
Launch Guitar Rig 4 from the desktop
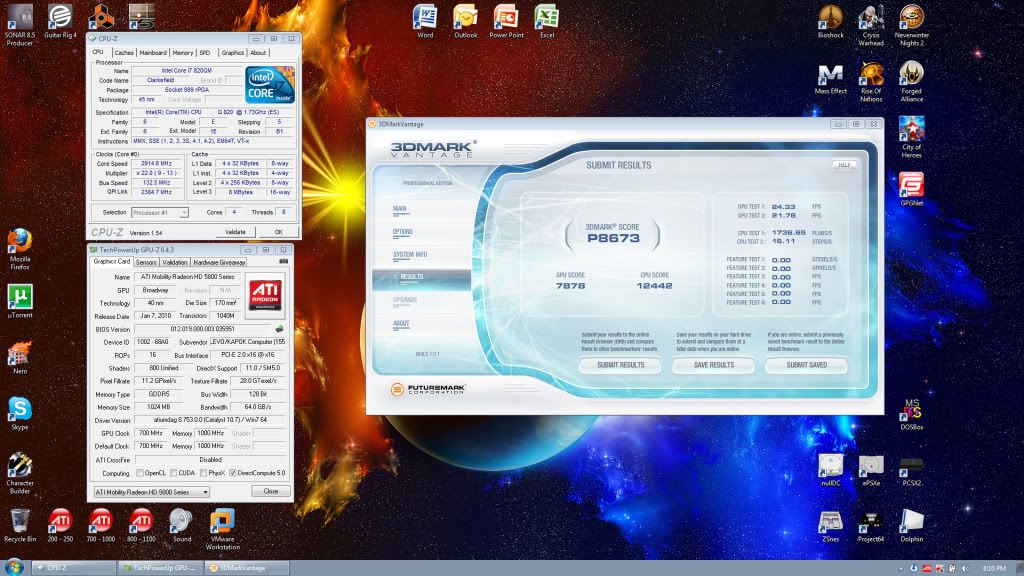click(60, 22)
